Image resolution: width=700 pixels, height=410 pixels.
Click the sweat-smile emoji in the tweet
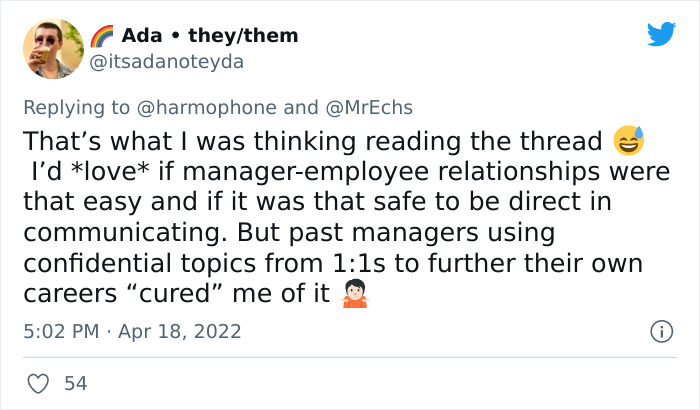pos(626,141)
